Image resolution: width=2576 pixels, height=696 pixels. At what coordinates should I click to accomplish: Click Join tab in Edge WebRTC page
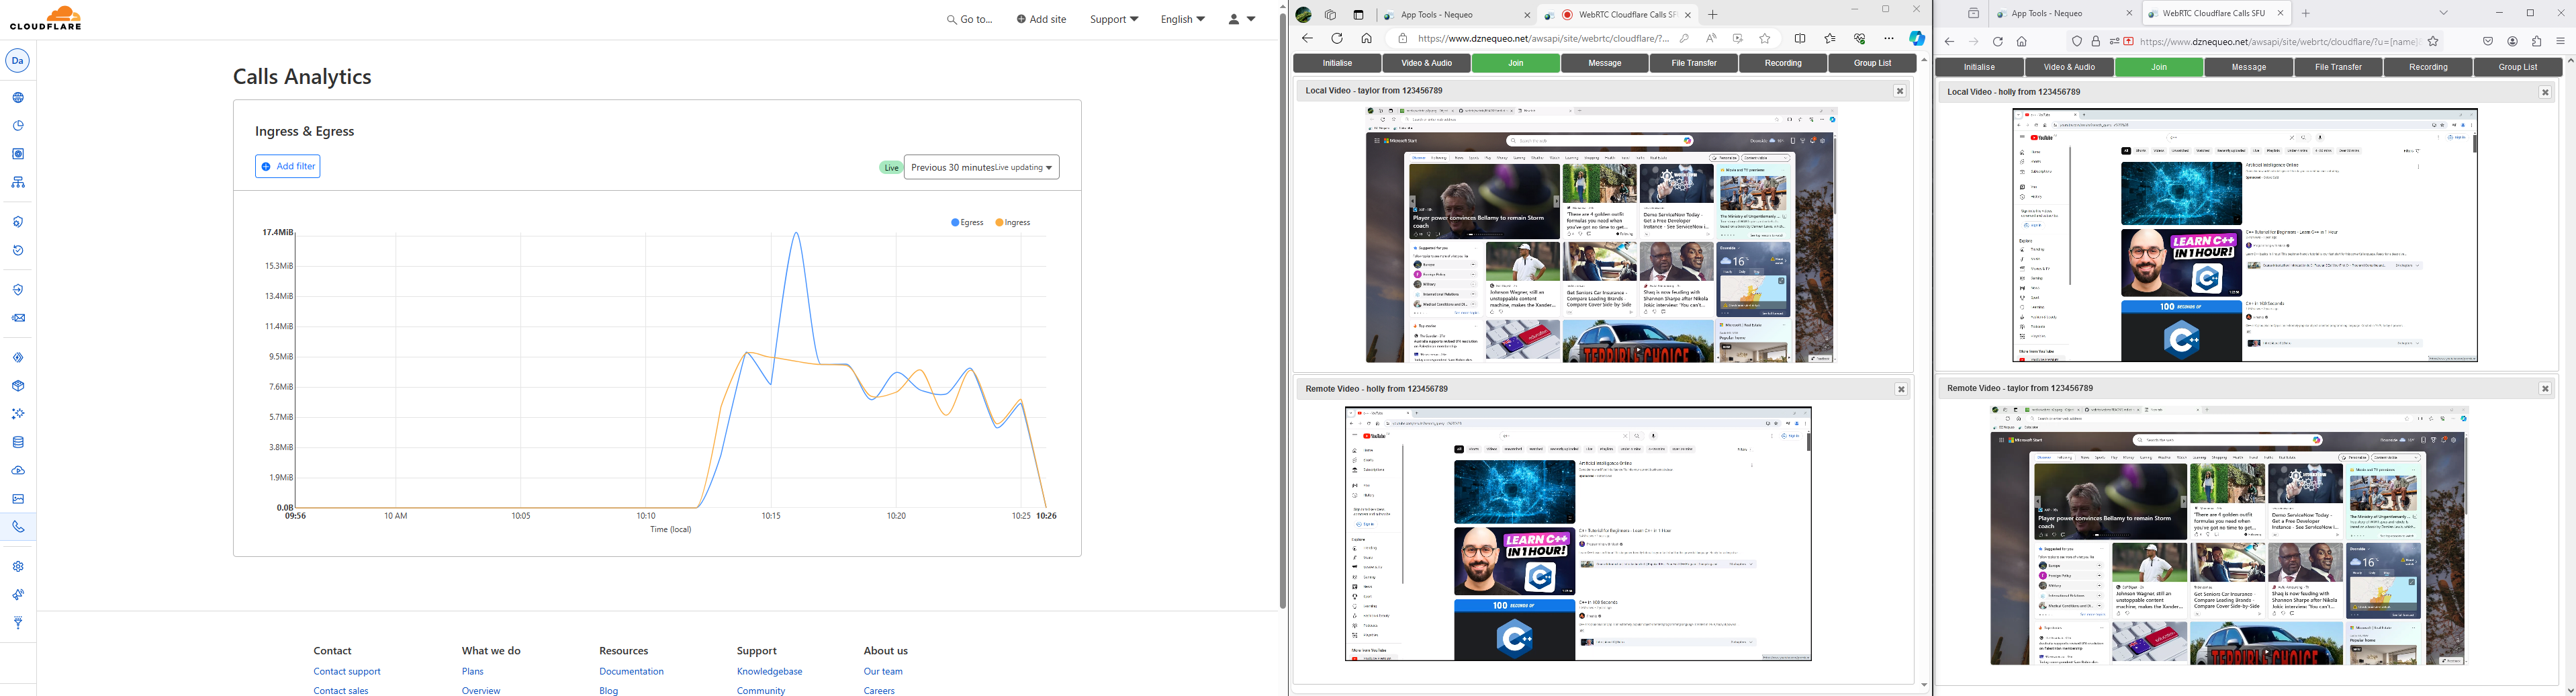pos(1516,63)
